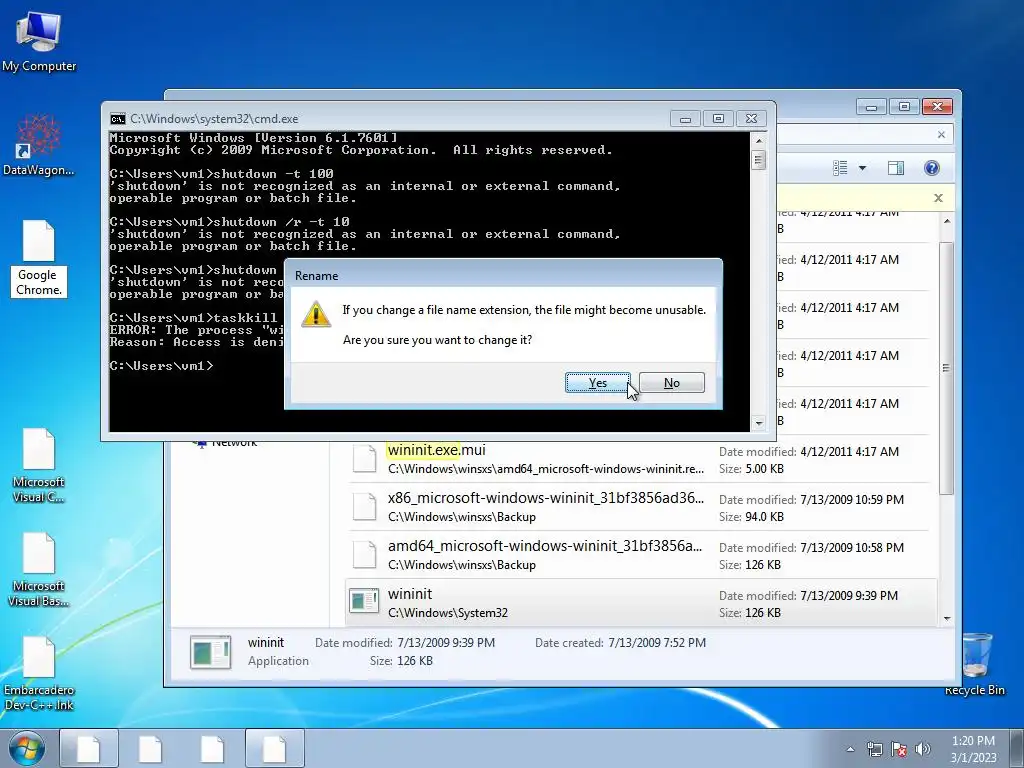
Task: Click Explorer results scrollbar down arrow
Action: click(x=947, y=618)
